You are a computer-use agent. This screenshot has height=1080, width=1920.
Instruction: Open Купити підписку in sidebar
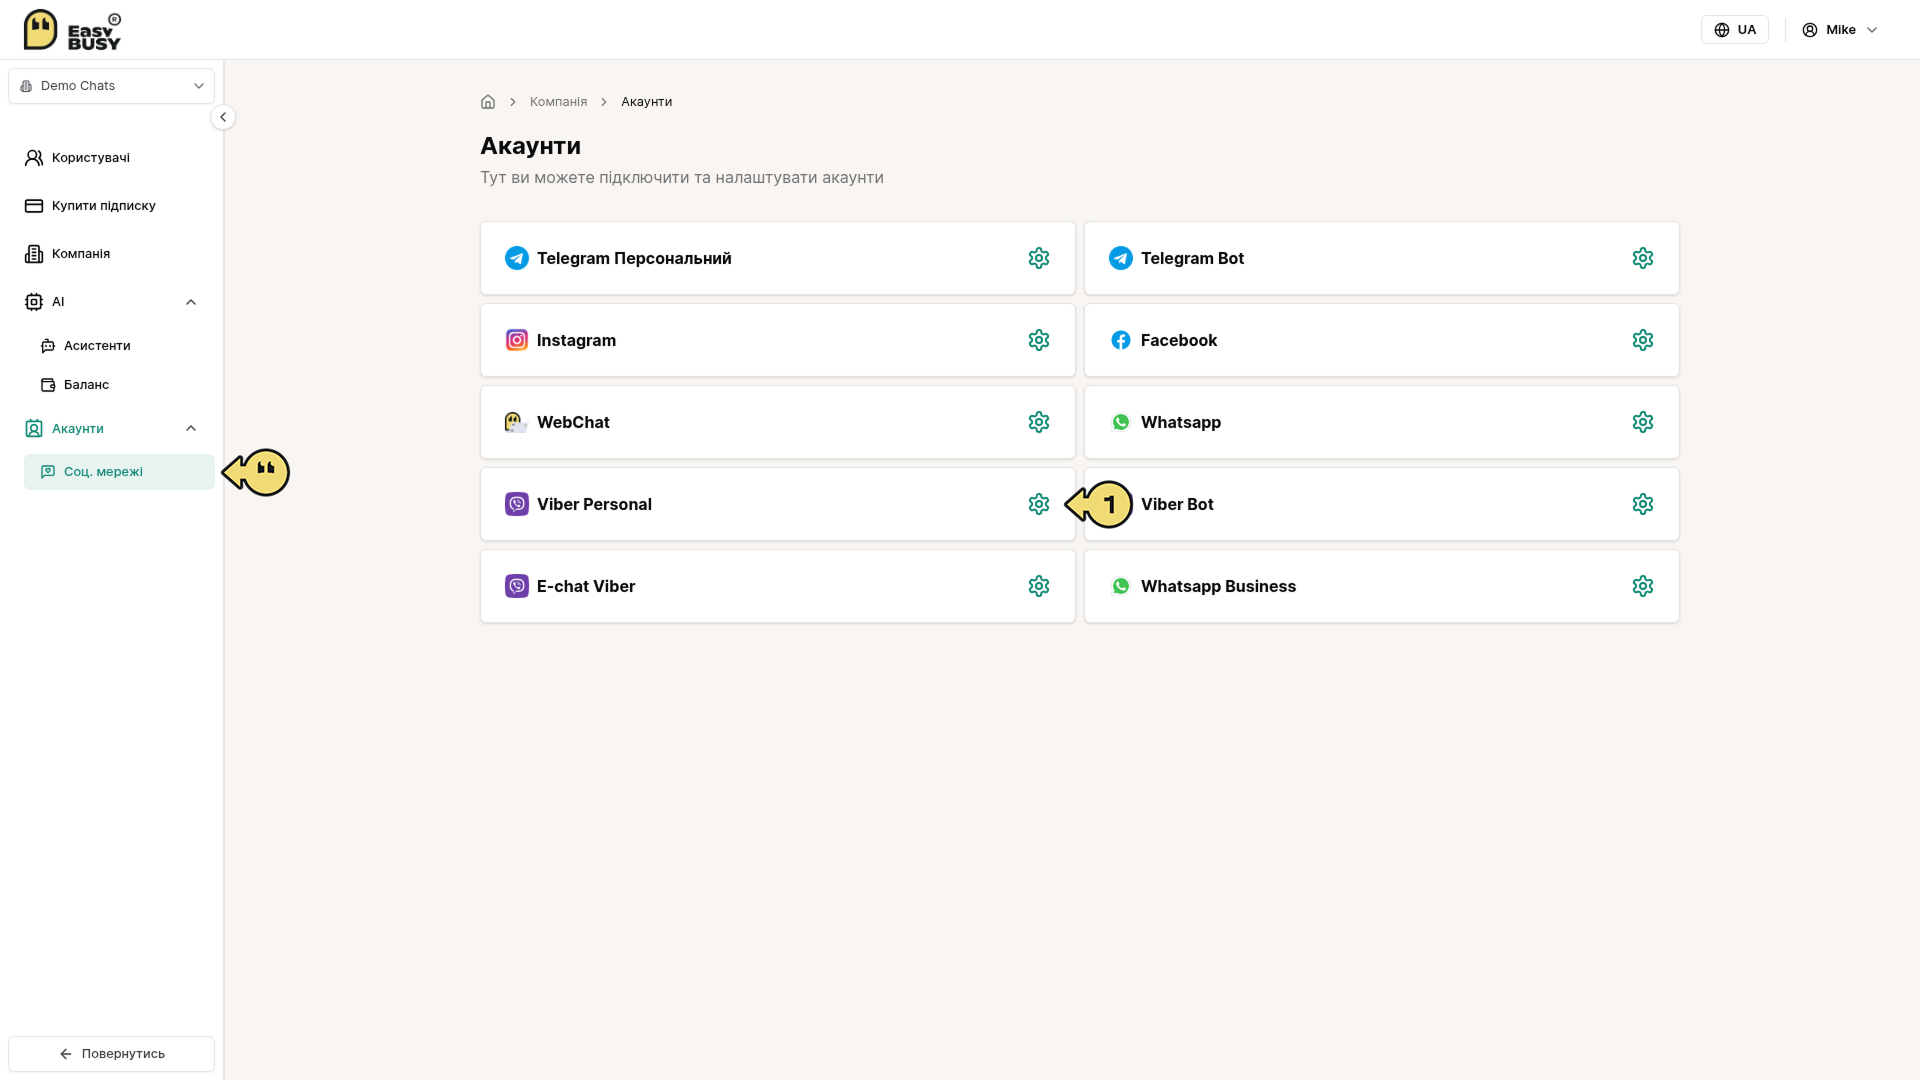click(x=112, y=206)
